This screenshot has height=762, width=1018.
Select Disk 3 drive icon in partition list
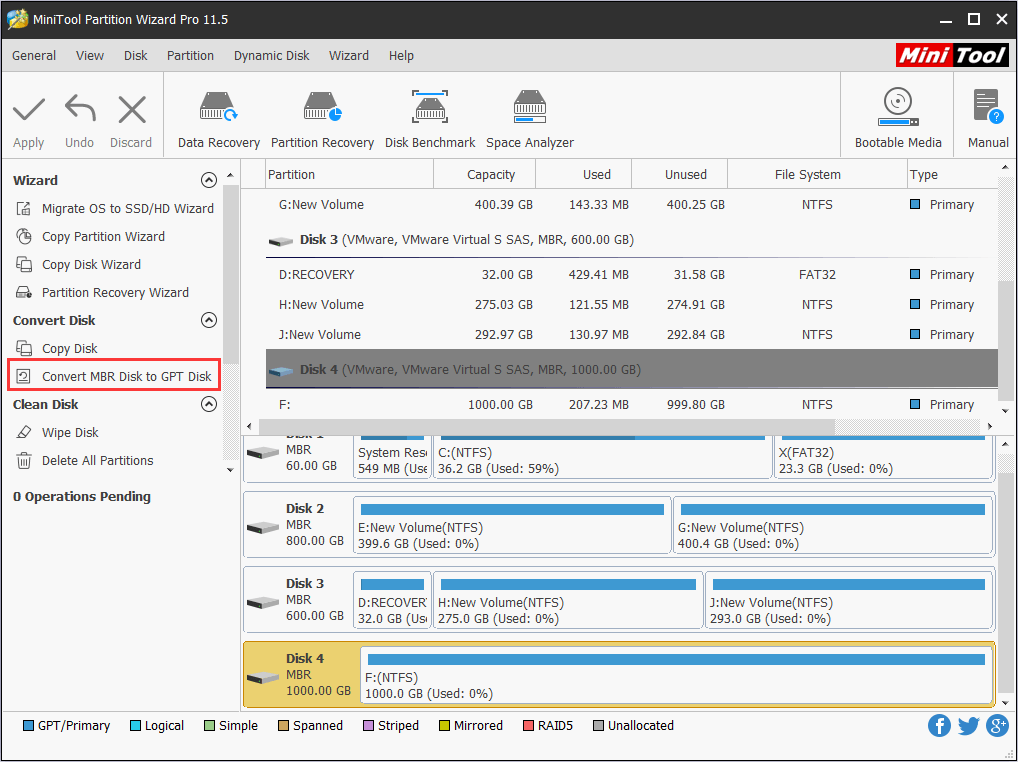coord(280,241)
